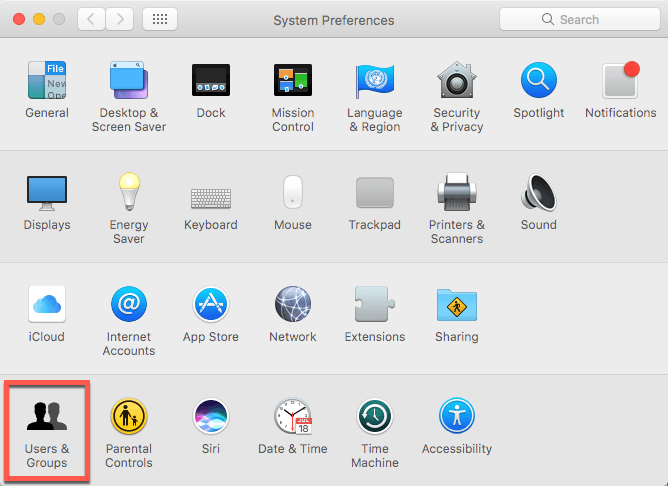The image size is (668, 486).
Task: Click the forward navigation arrow
Action: (120, 19)
